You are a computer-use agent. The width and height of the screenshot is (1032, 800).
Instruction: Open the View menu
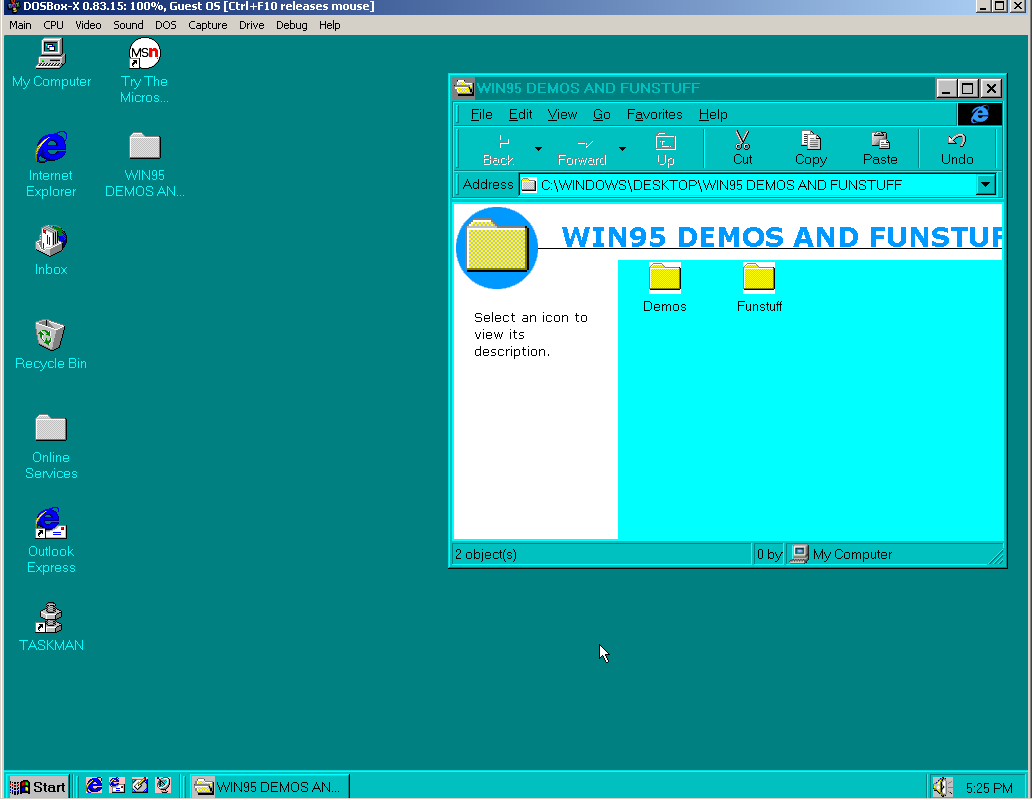562,115
